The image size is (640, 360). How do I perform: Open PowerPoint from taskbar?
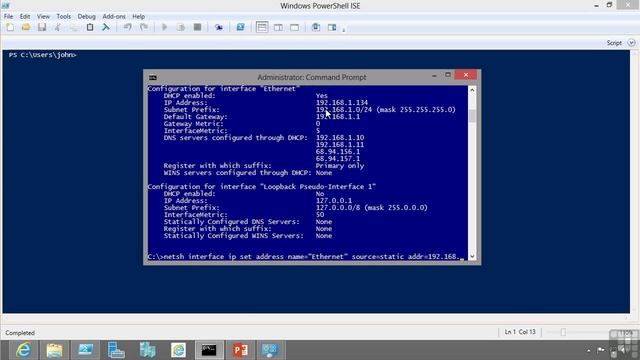pos(240,350)
